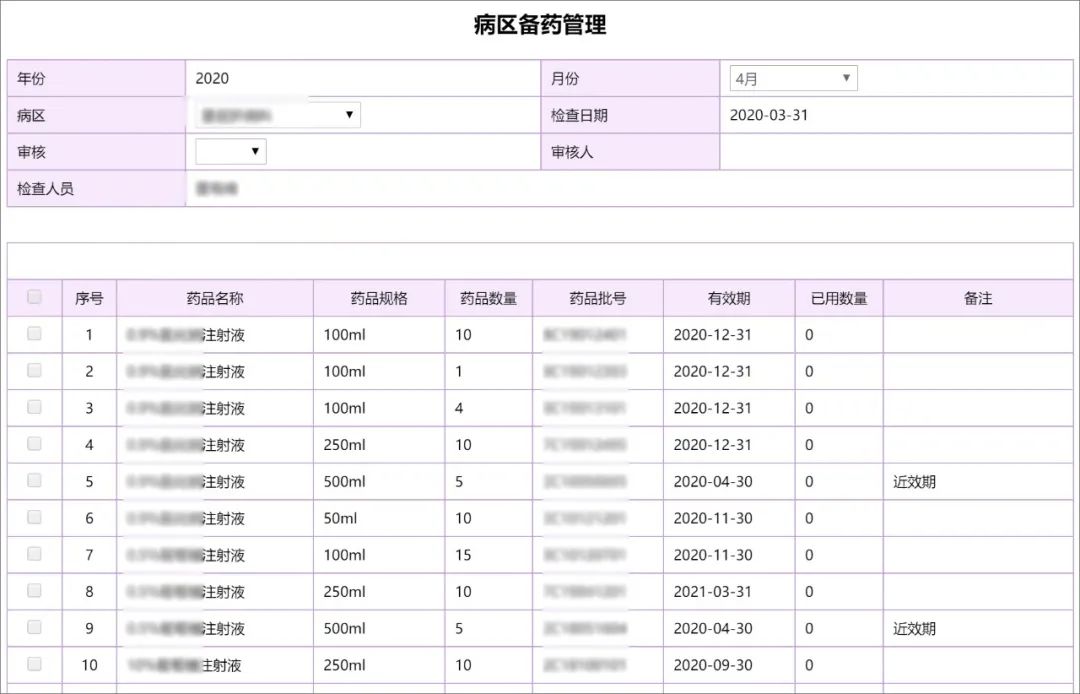Screen dimensions: 1080x694
Task: Click the drug name in row 1
Action: [186, 335]
